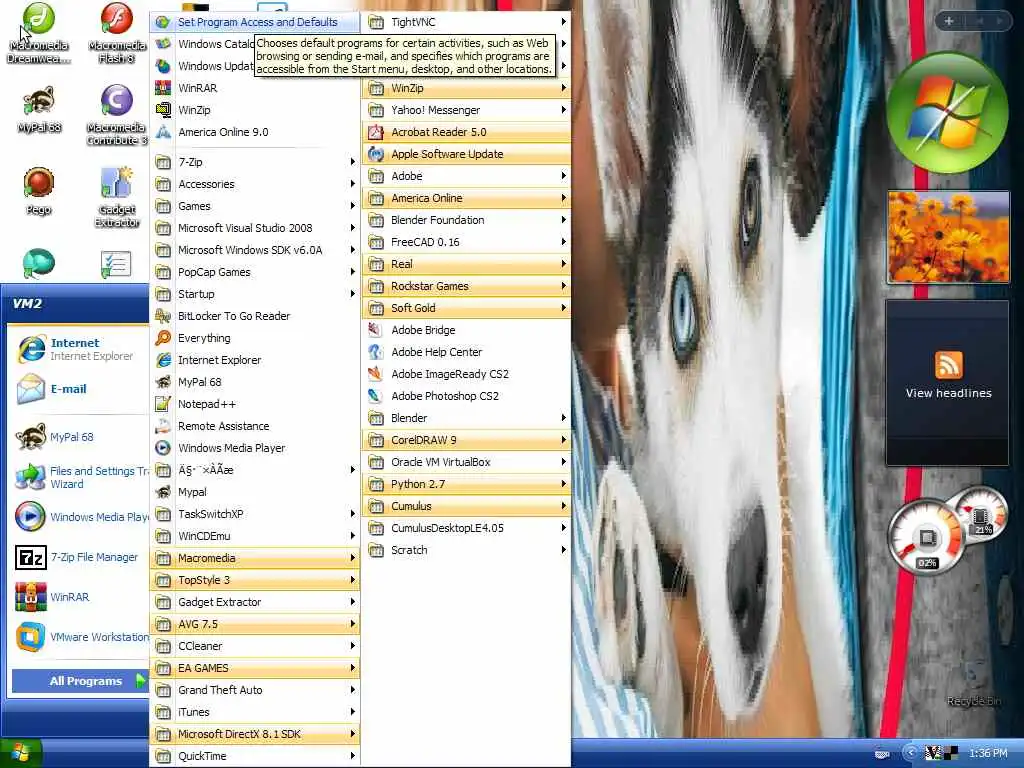Open CCleaner program folder
The height and width of the screenshot is (768, 1024).
tap(255, 646)
